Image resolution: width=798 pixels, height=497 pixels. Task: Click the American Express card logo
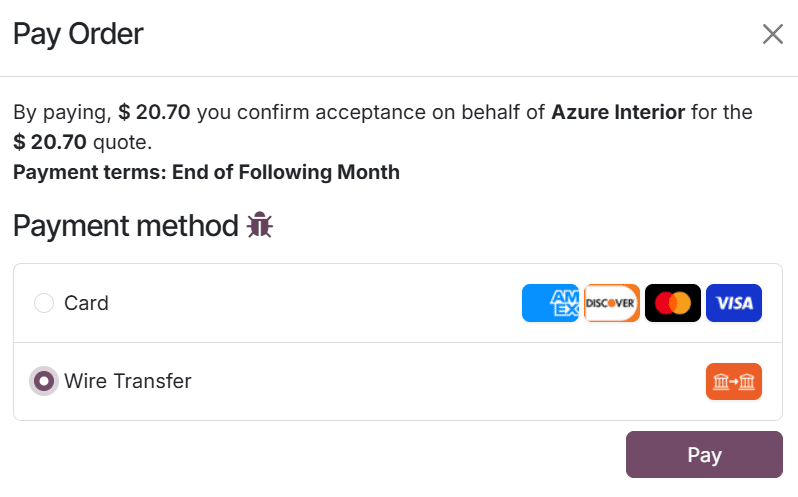coord(550,303)
